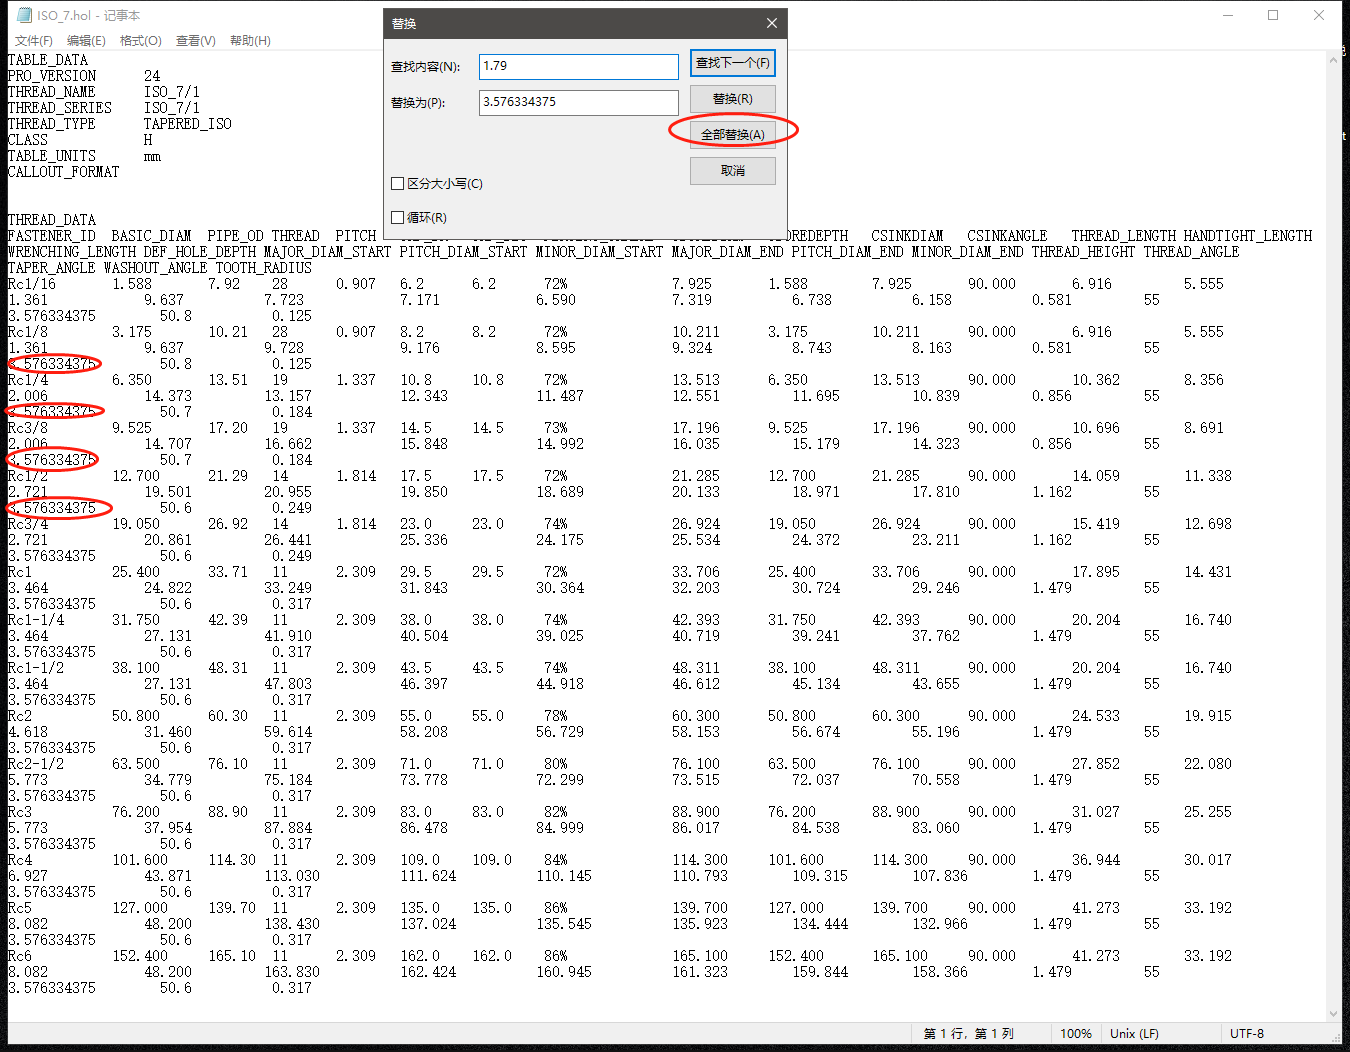Click the UTF-8 encoding status entry

[1247, 1034]
